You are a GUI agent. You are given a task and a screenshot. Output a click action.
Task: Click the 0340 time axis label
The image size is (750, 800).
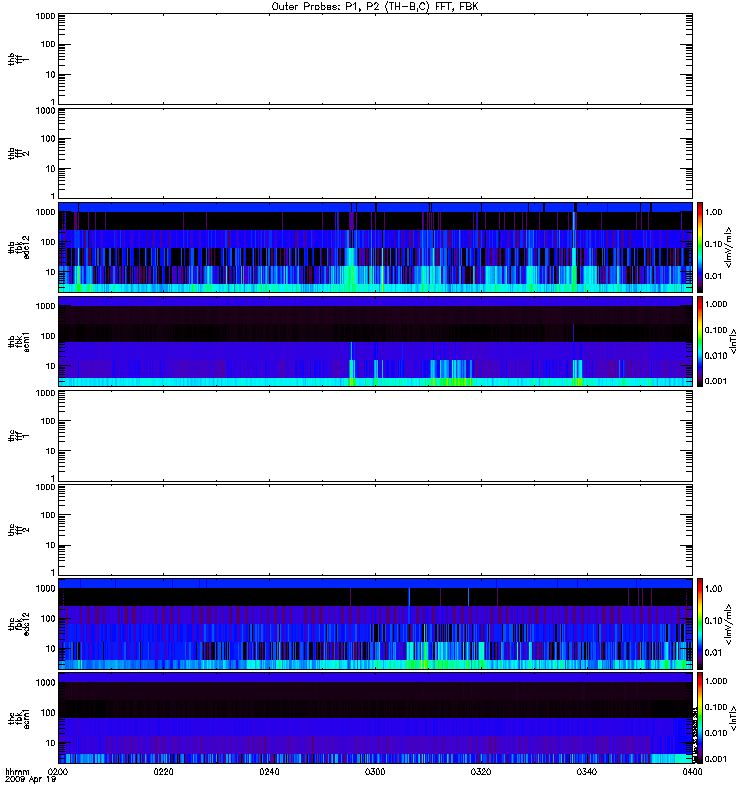[x=587, y=771]
